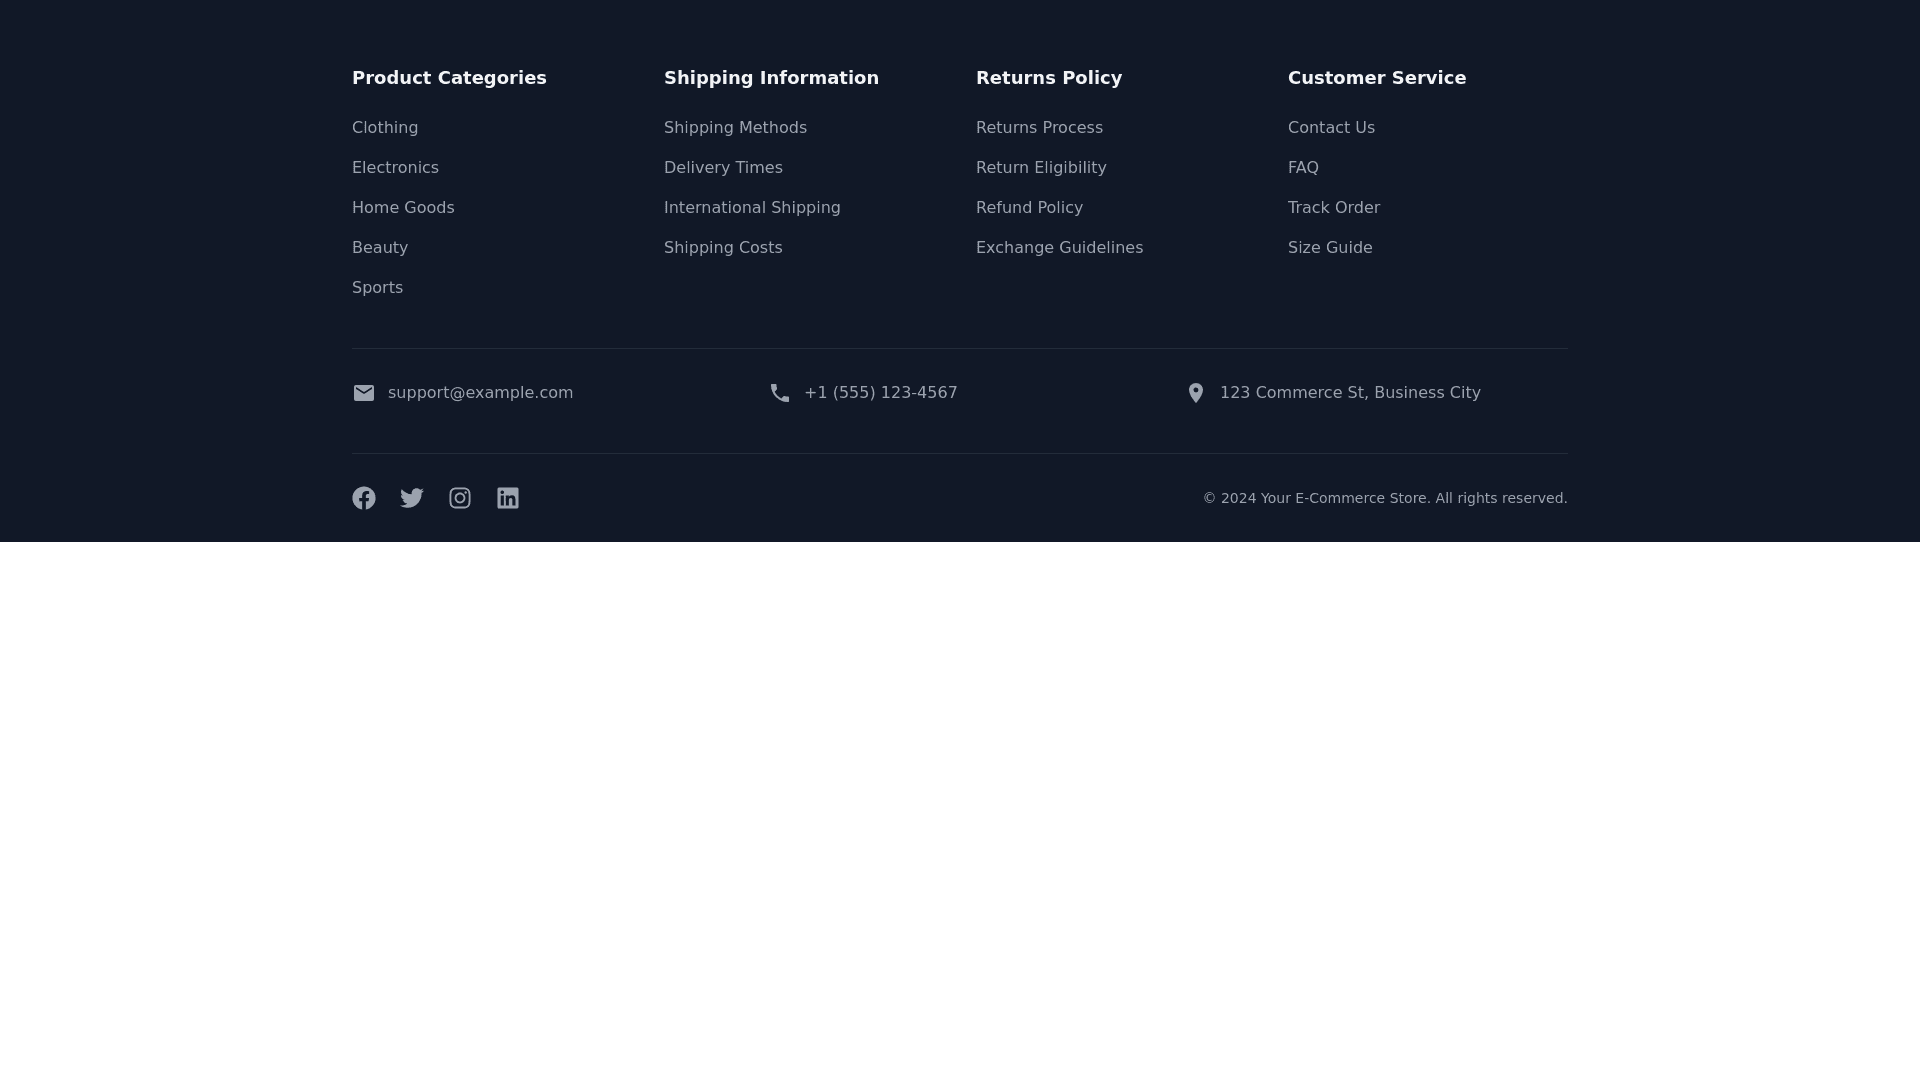Open the Facebook social icon

coord(364,498)
